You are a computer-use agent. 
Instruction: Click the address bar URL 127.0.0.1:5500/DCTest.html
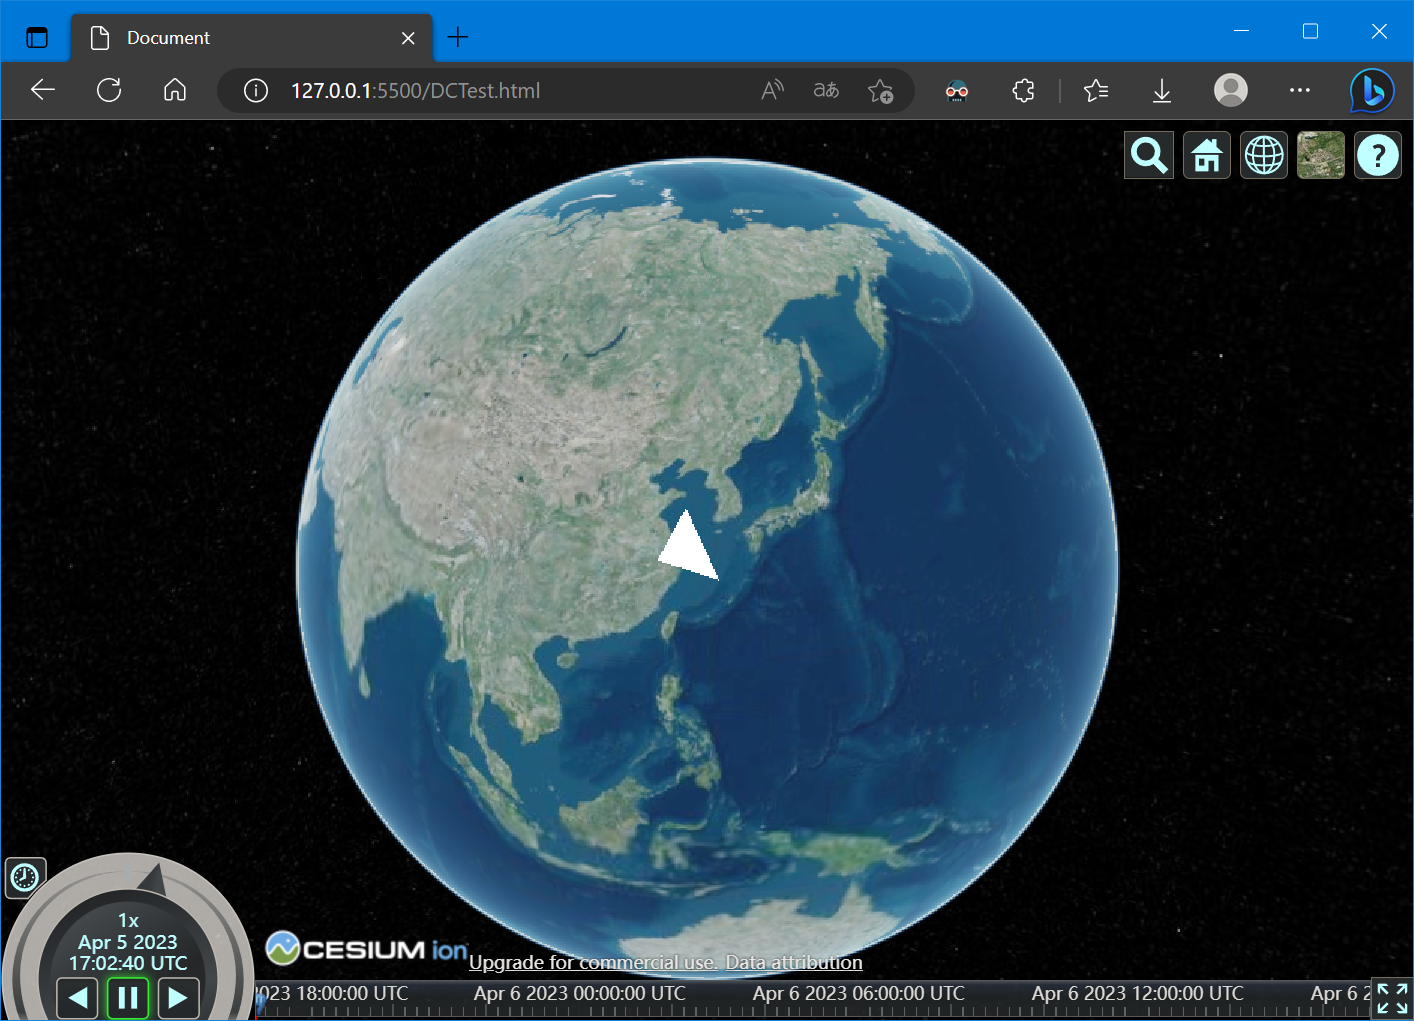coord(415,91)
